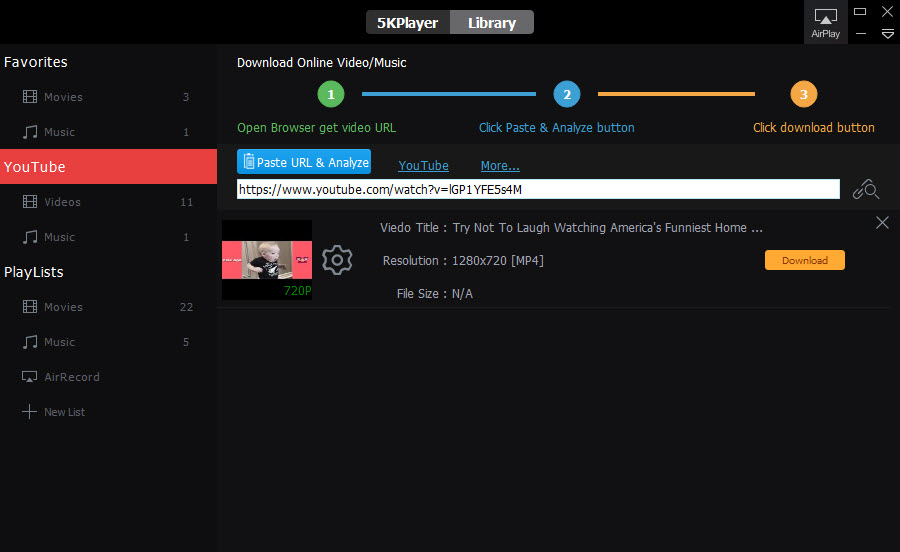
Task: Click step 3 orange circle
Action: click(804, 94)
